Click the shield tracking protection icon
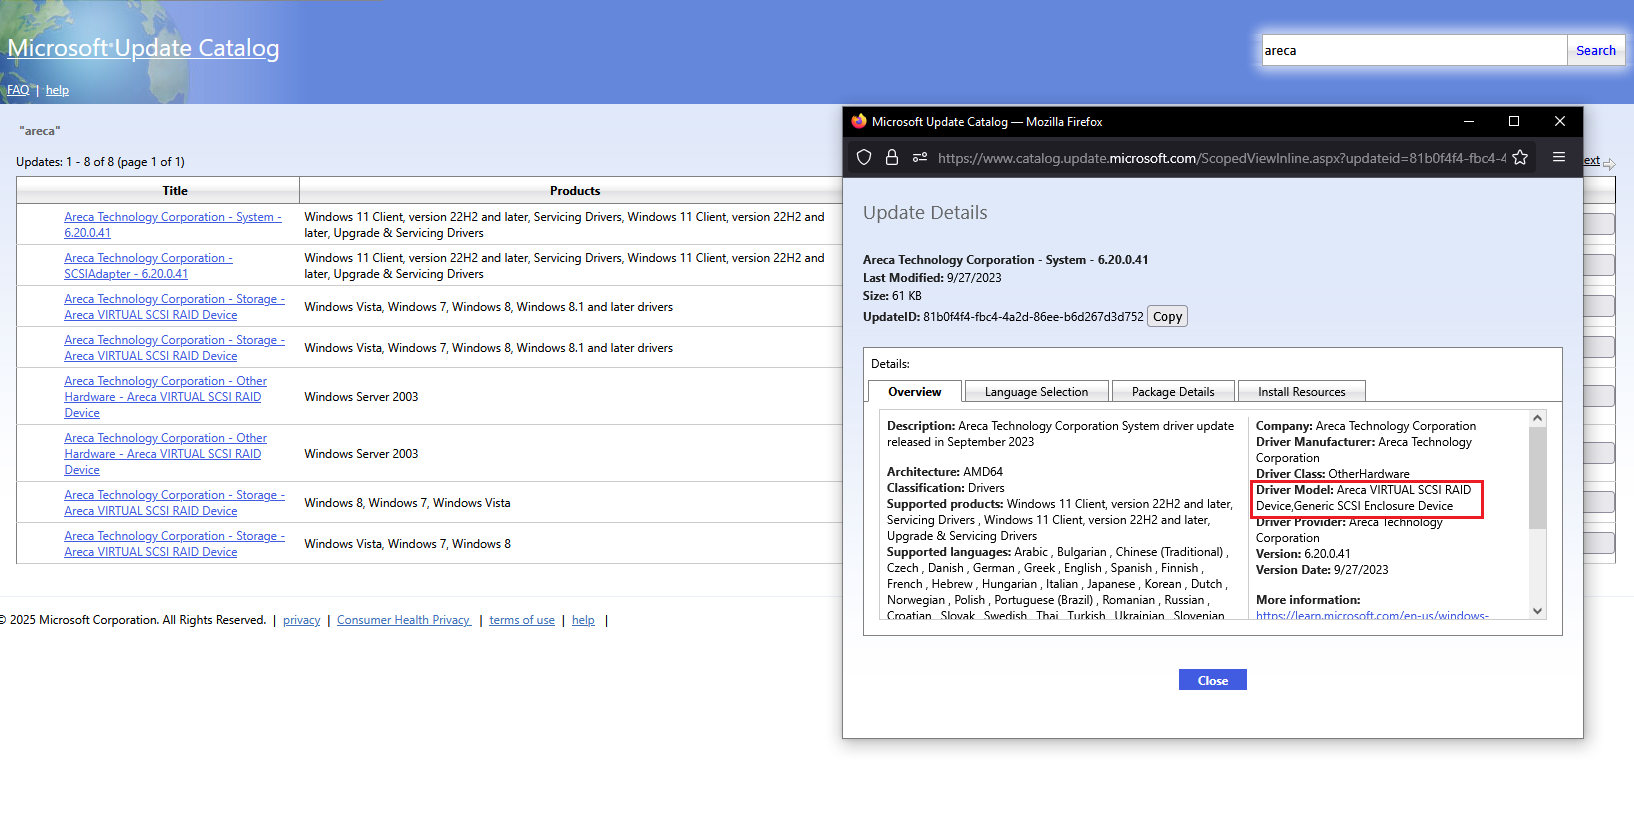This screenshot has height=814, width=1634. pyautogui.click(x=864, y=157)
